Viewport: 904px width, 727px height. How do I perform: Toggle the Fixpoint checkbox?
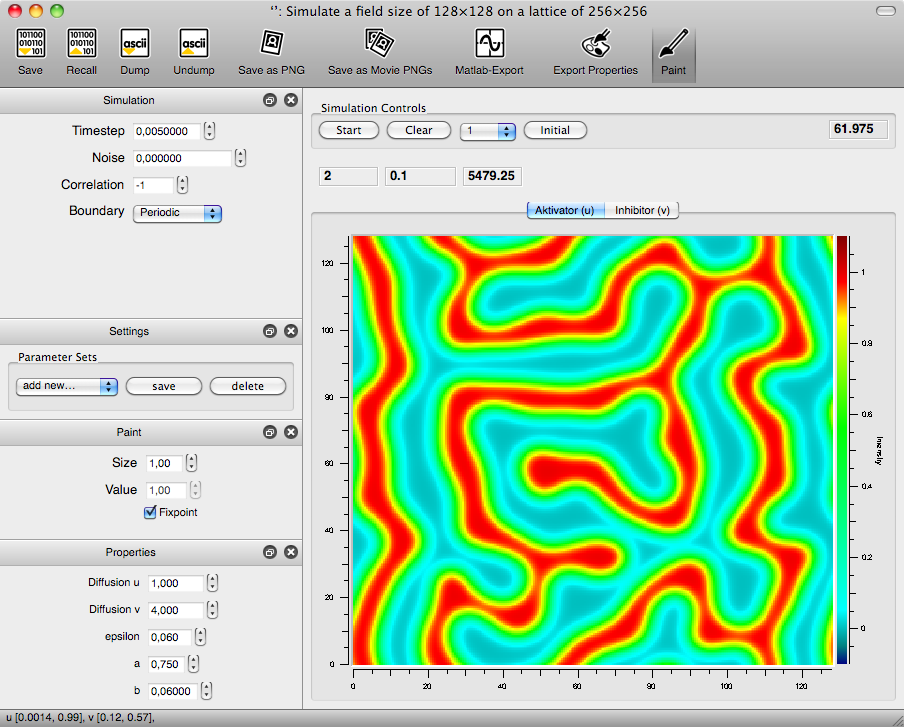[151, 513]
